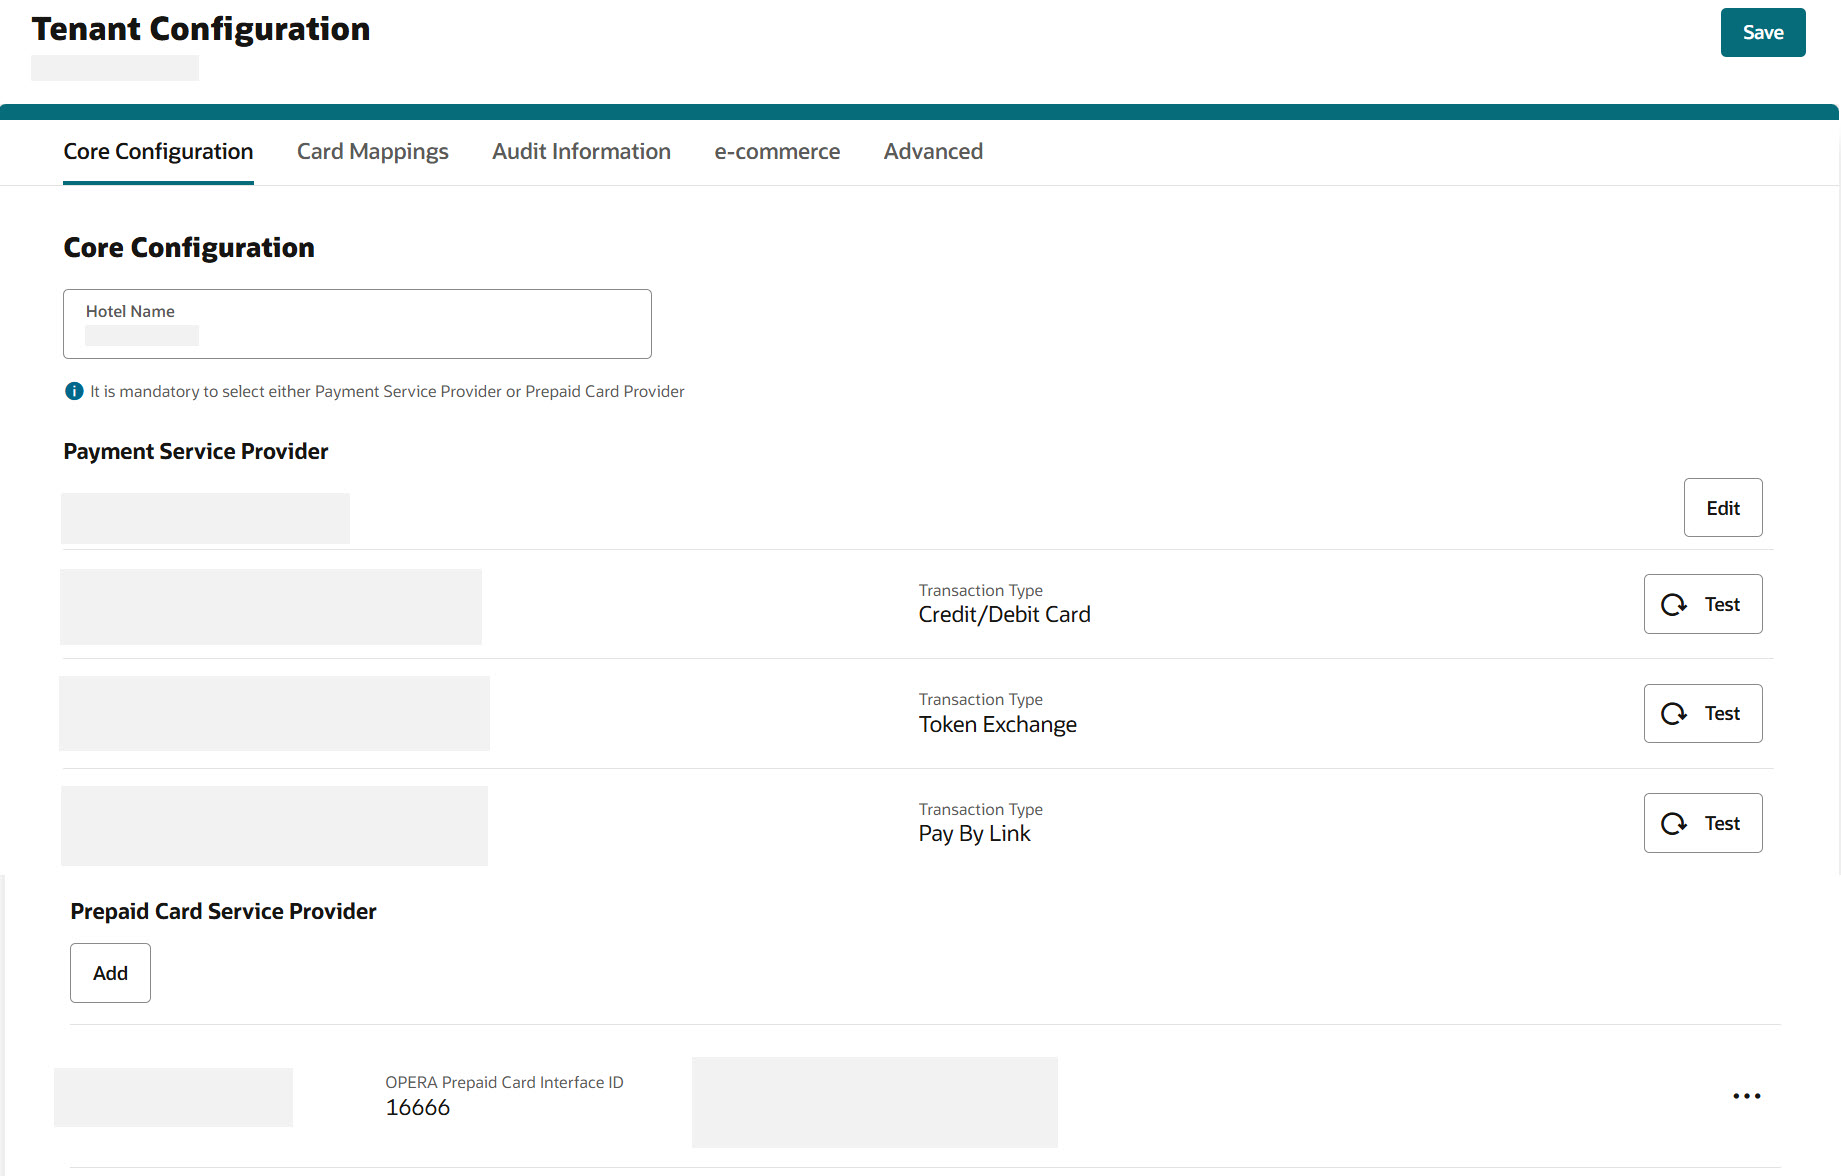1841x1176 pixels.
Task: Run the Test for Credit/Debit Card transactions
Action: (1703, 604)
